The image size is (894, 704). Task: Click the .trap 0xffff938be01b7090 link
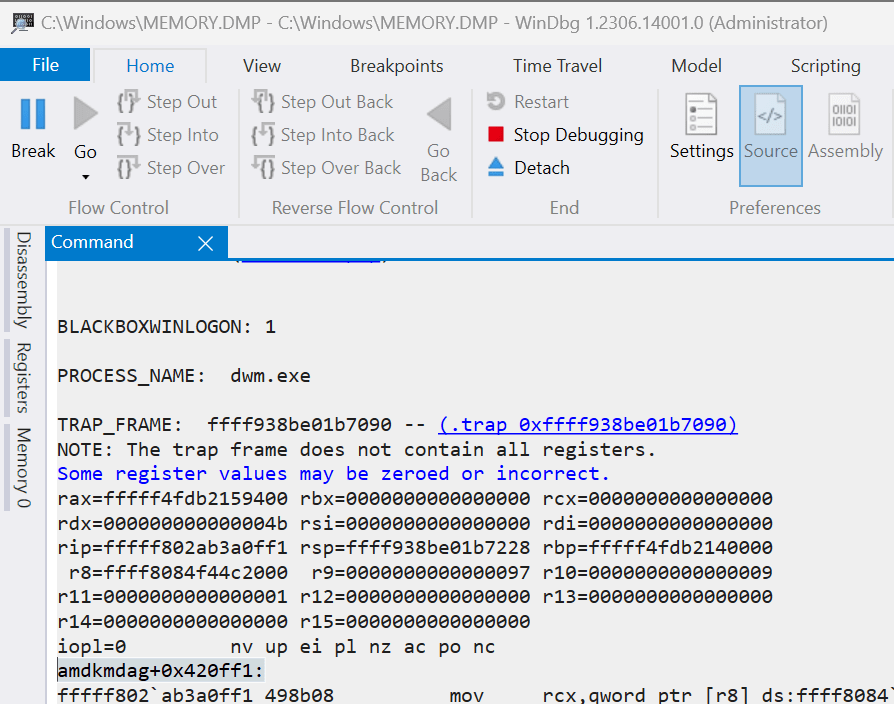(x=588, y=425)
